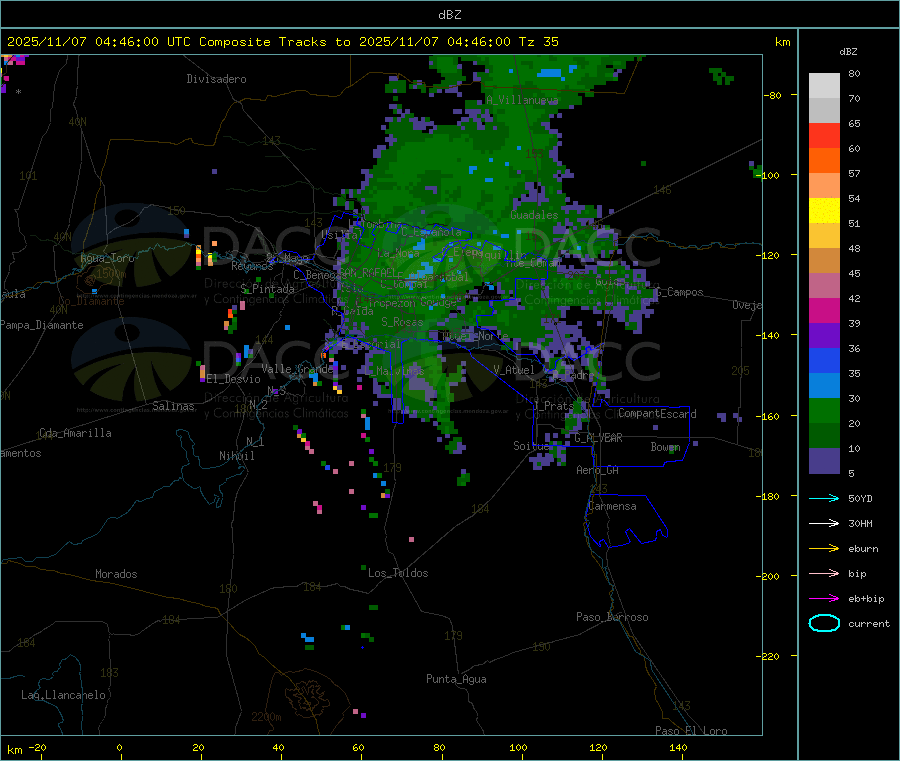This screenshot has height=761, width=900.
Task: Click the cyan 'current' ellipse legend symbol
Action: [824, 623]
